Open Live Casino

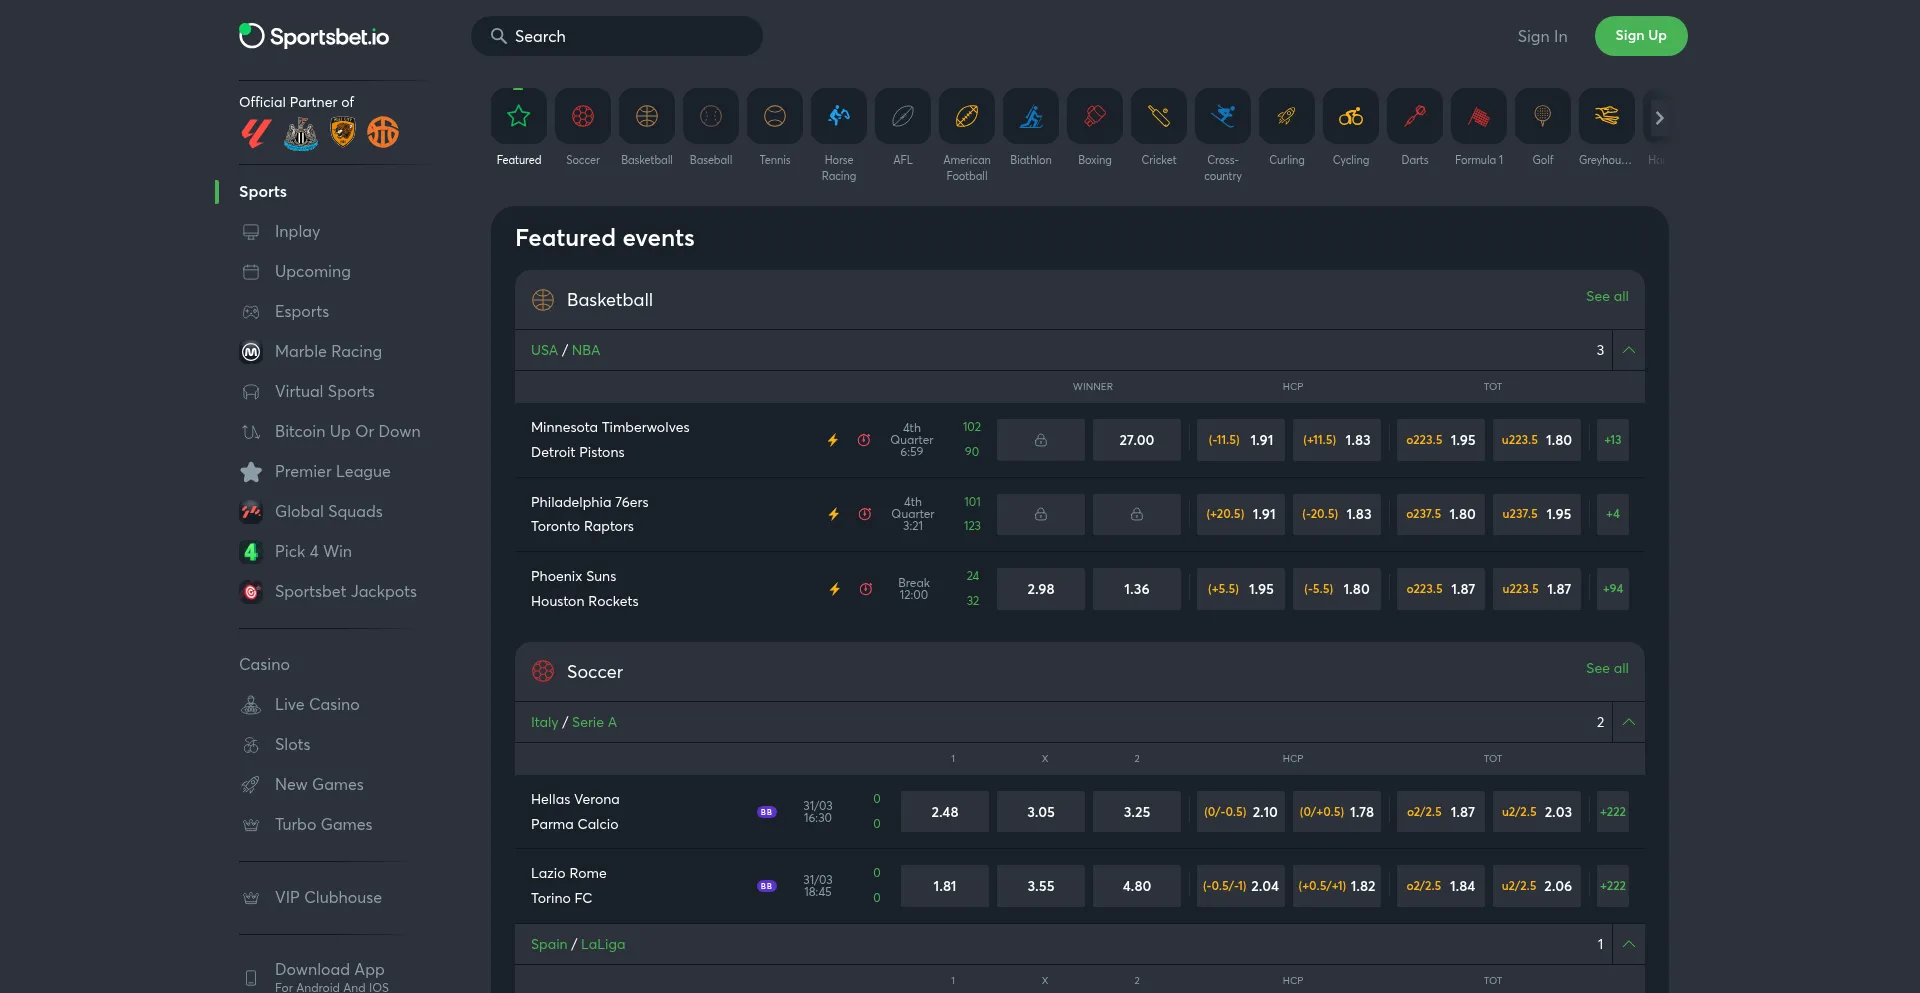[316, 704]
